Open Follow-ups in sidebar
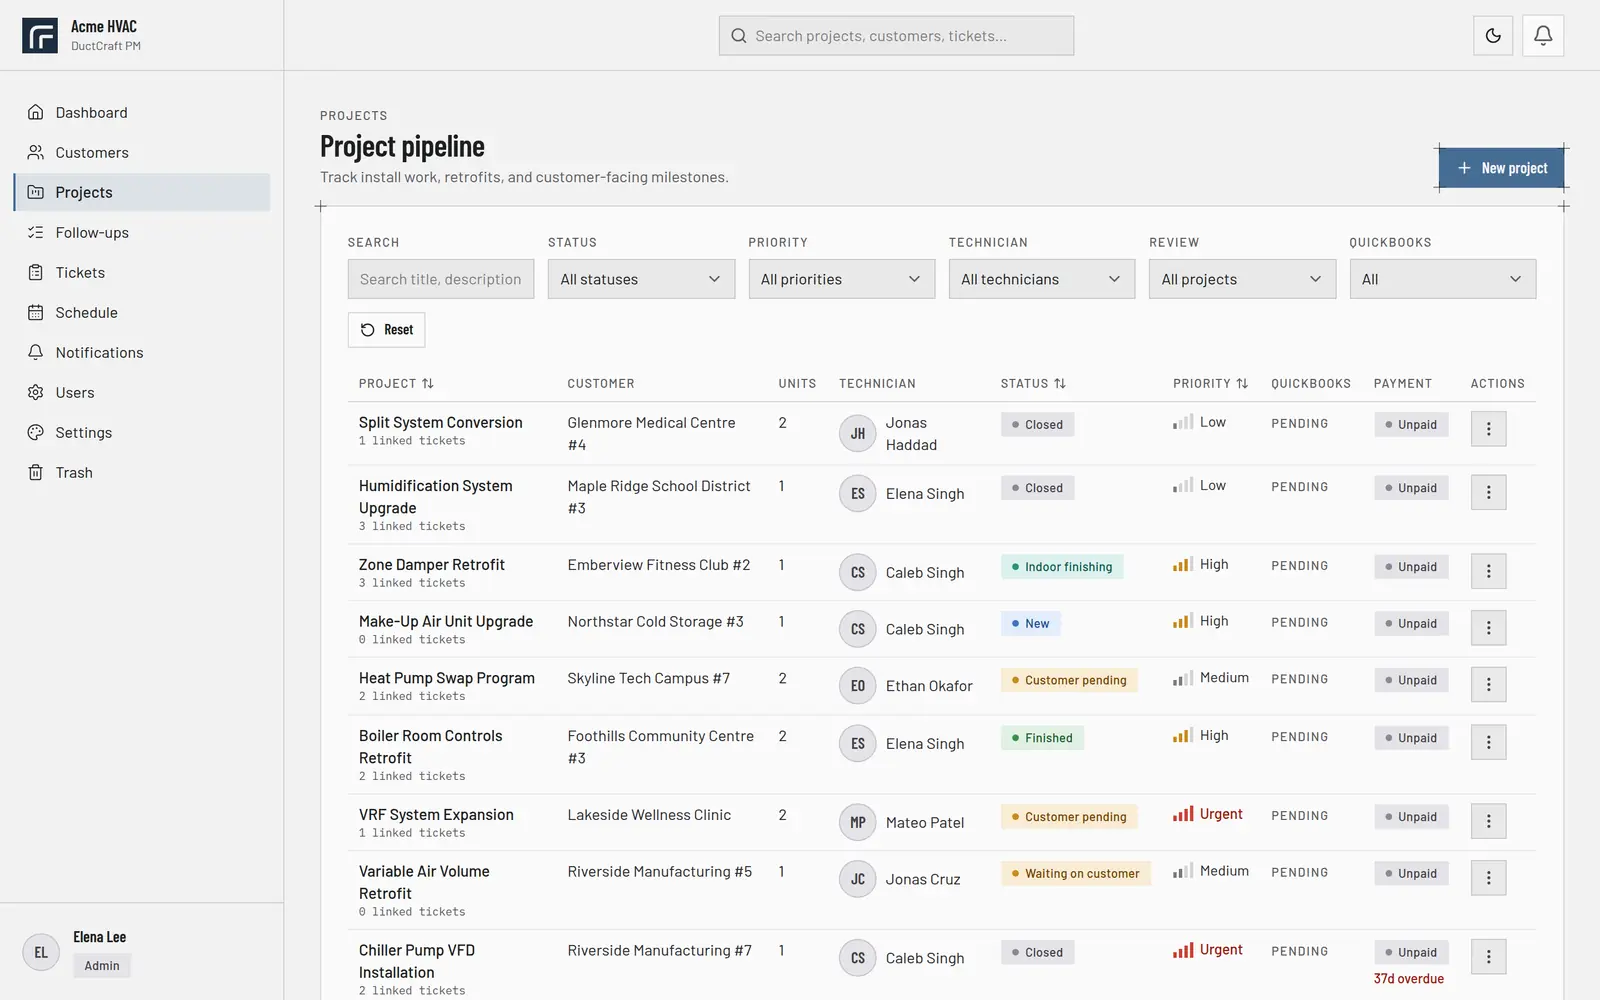The image size is (1600, 1000). (142, 233)
